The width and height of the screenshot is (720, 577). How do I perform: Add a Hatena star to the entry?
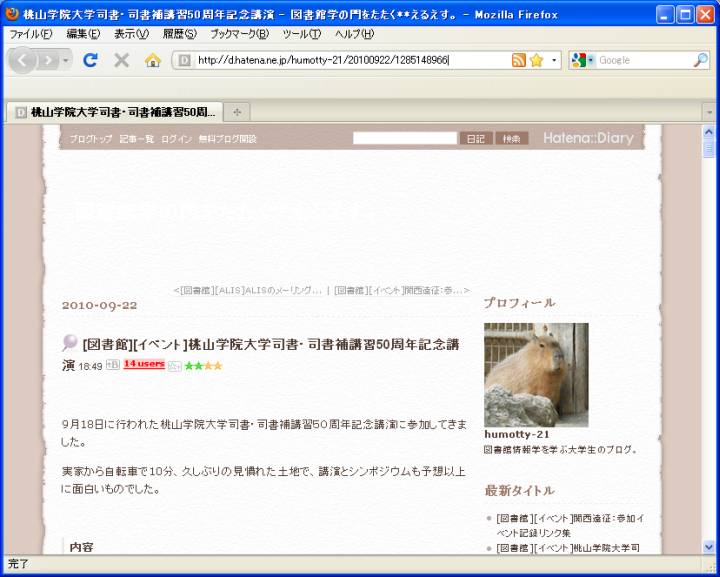(x=174, y=366)
